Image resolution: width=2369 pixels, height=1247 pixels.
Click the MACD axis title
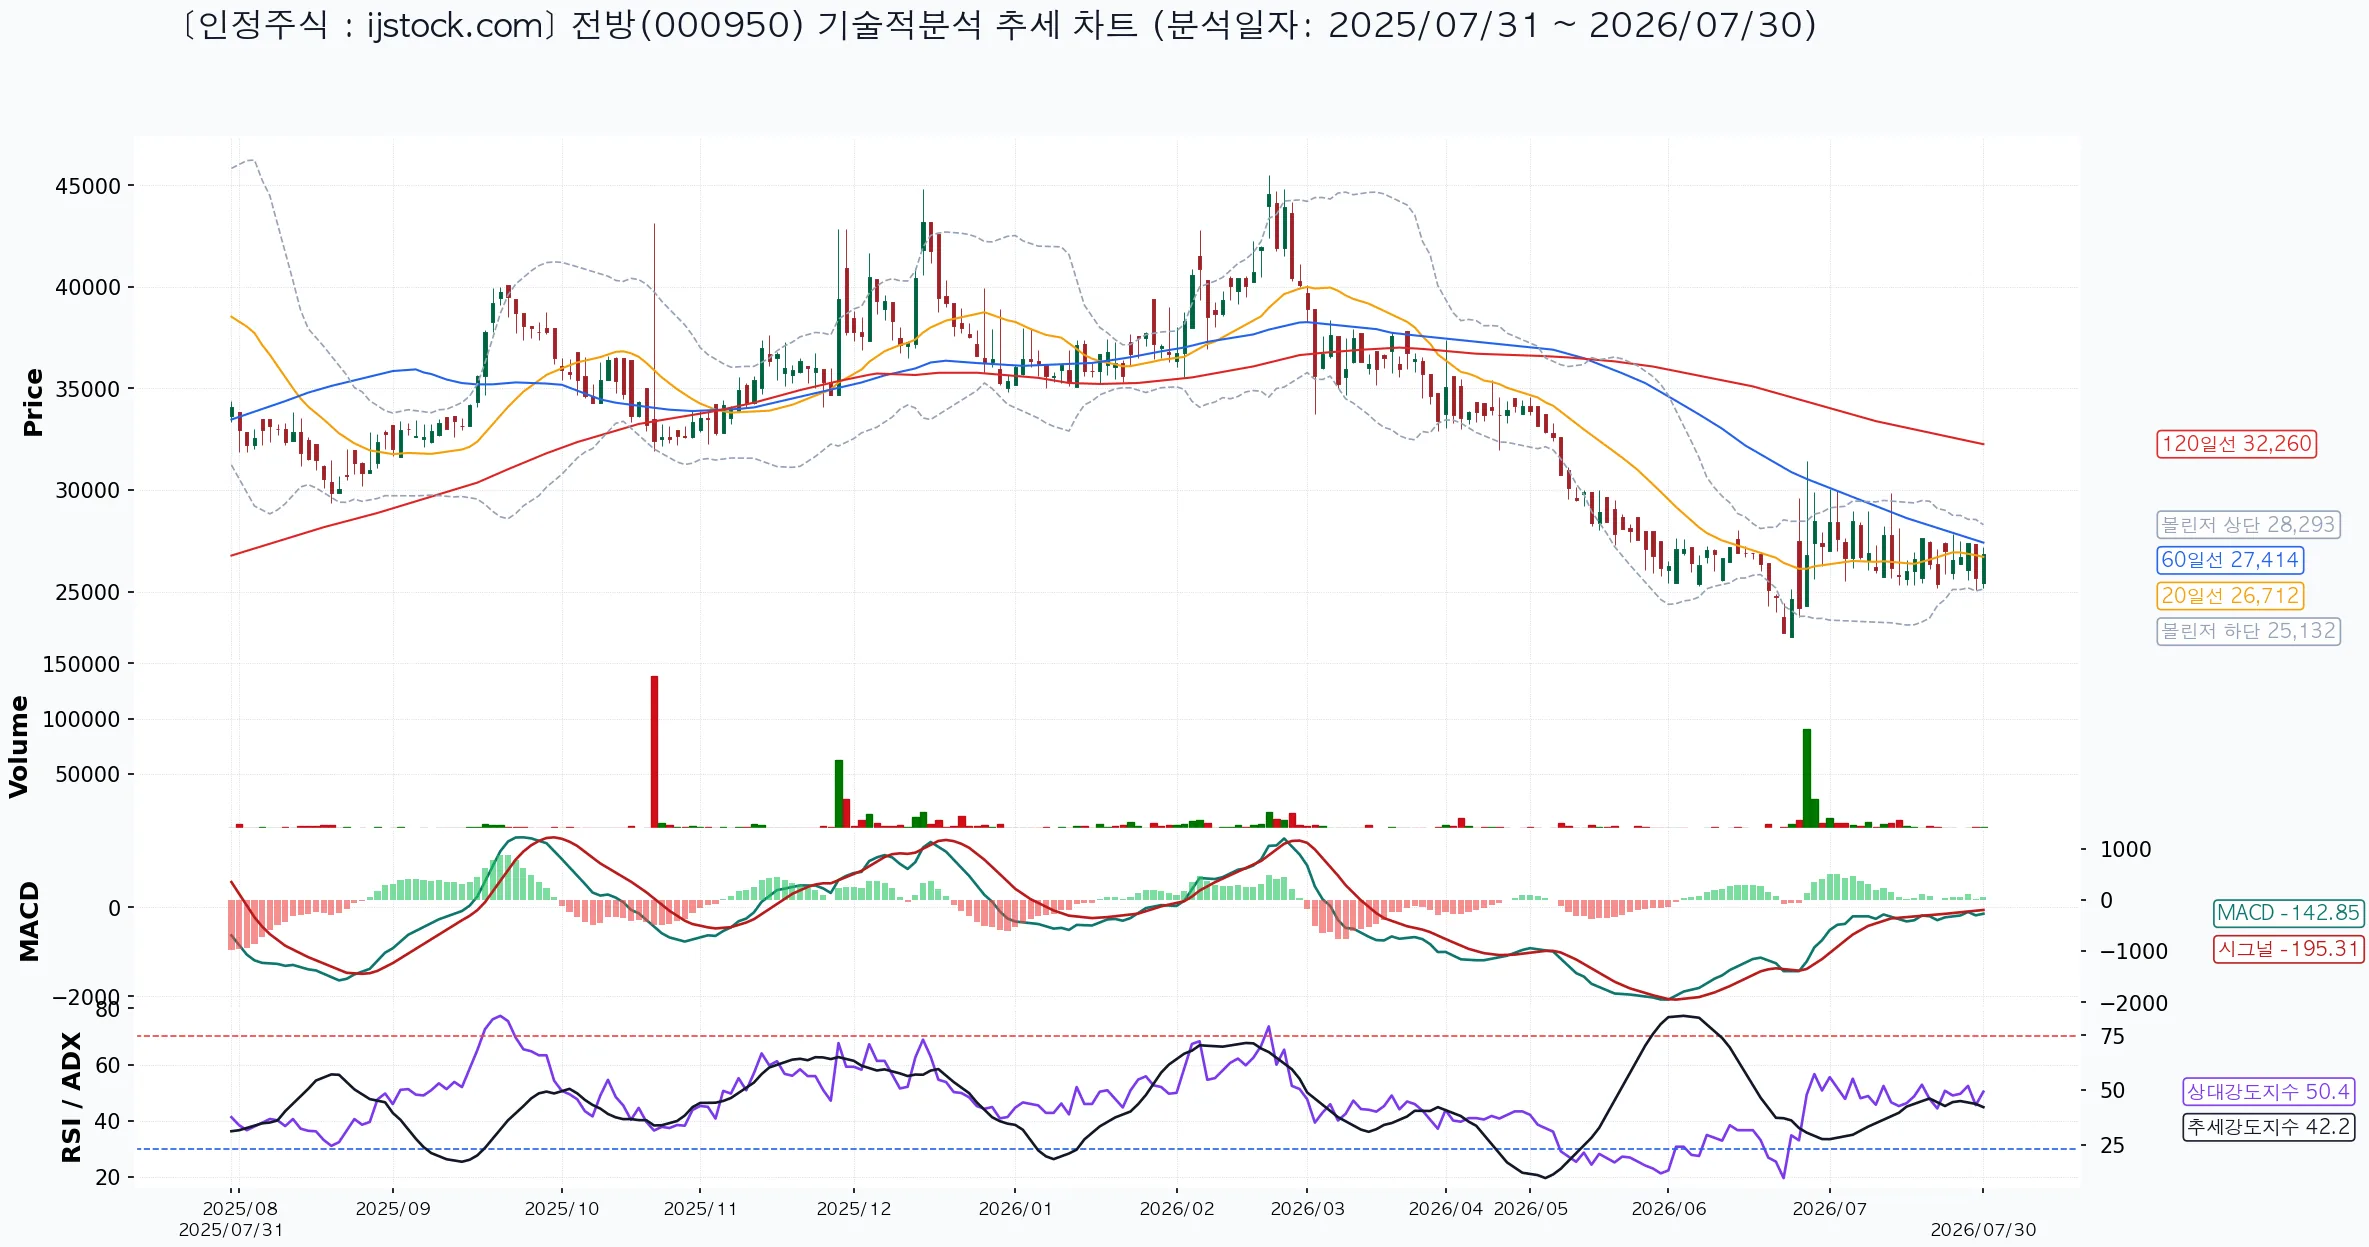pyautogui.click(x=29, y=921)
